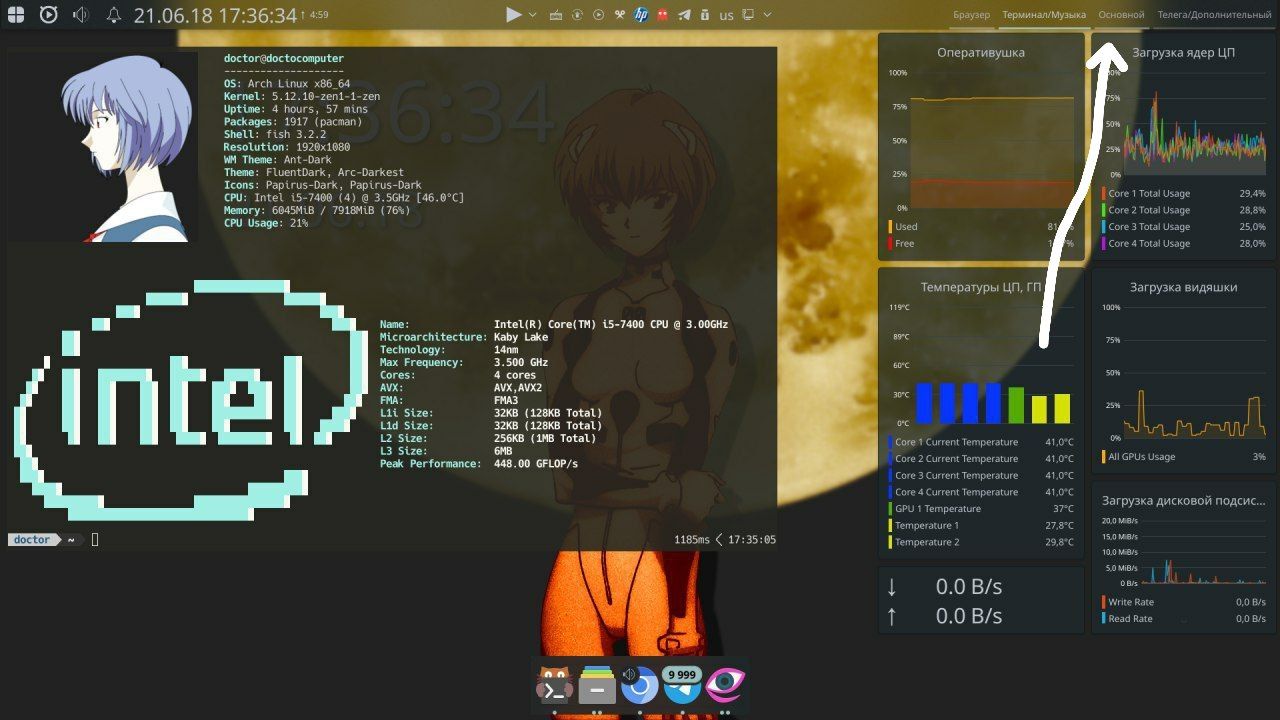Switch to the Основной virtual desktop
1280x720 pixels.
(x=1121, y=15)
